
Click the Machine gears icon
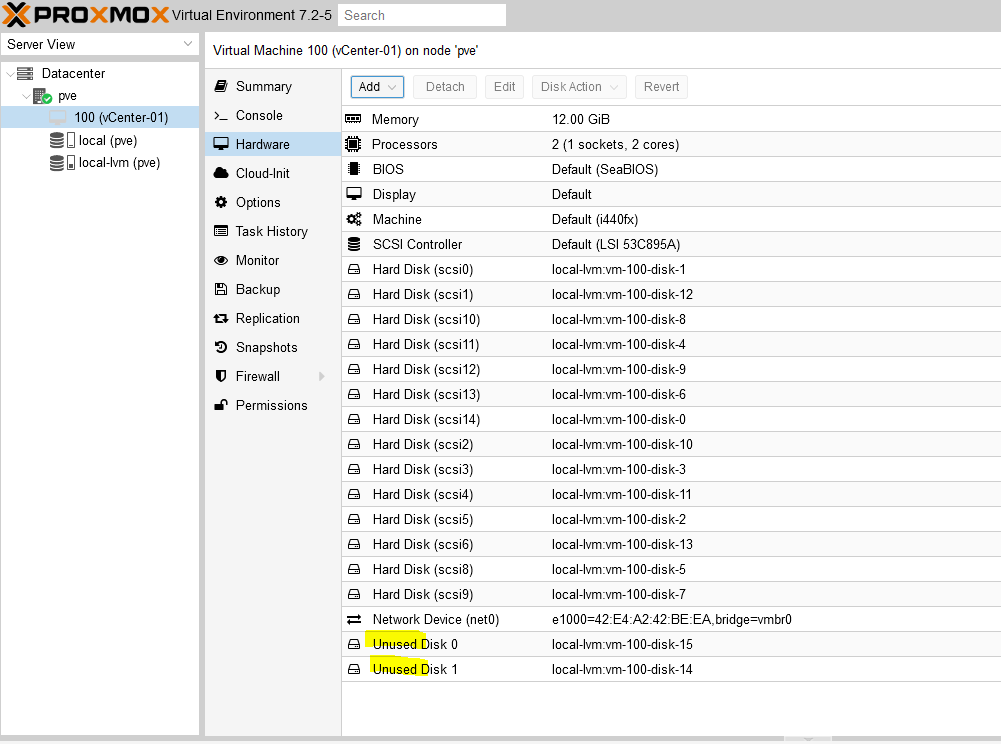point(353,219)
